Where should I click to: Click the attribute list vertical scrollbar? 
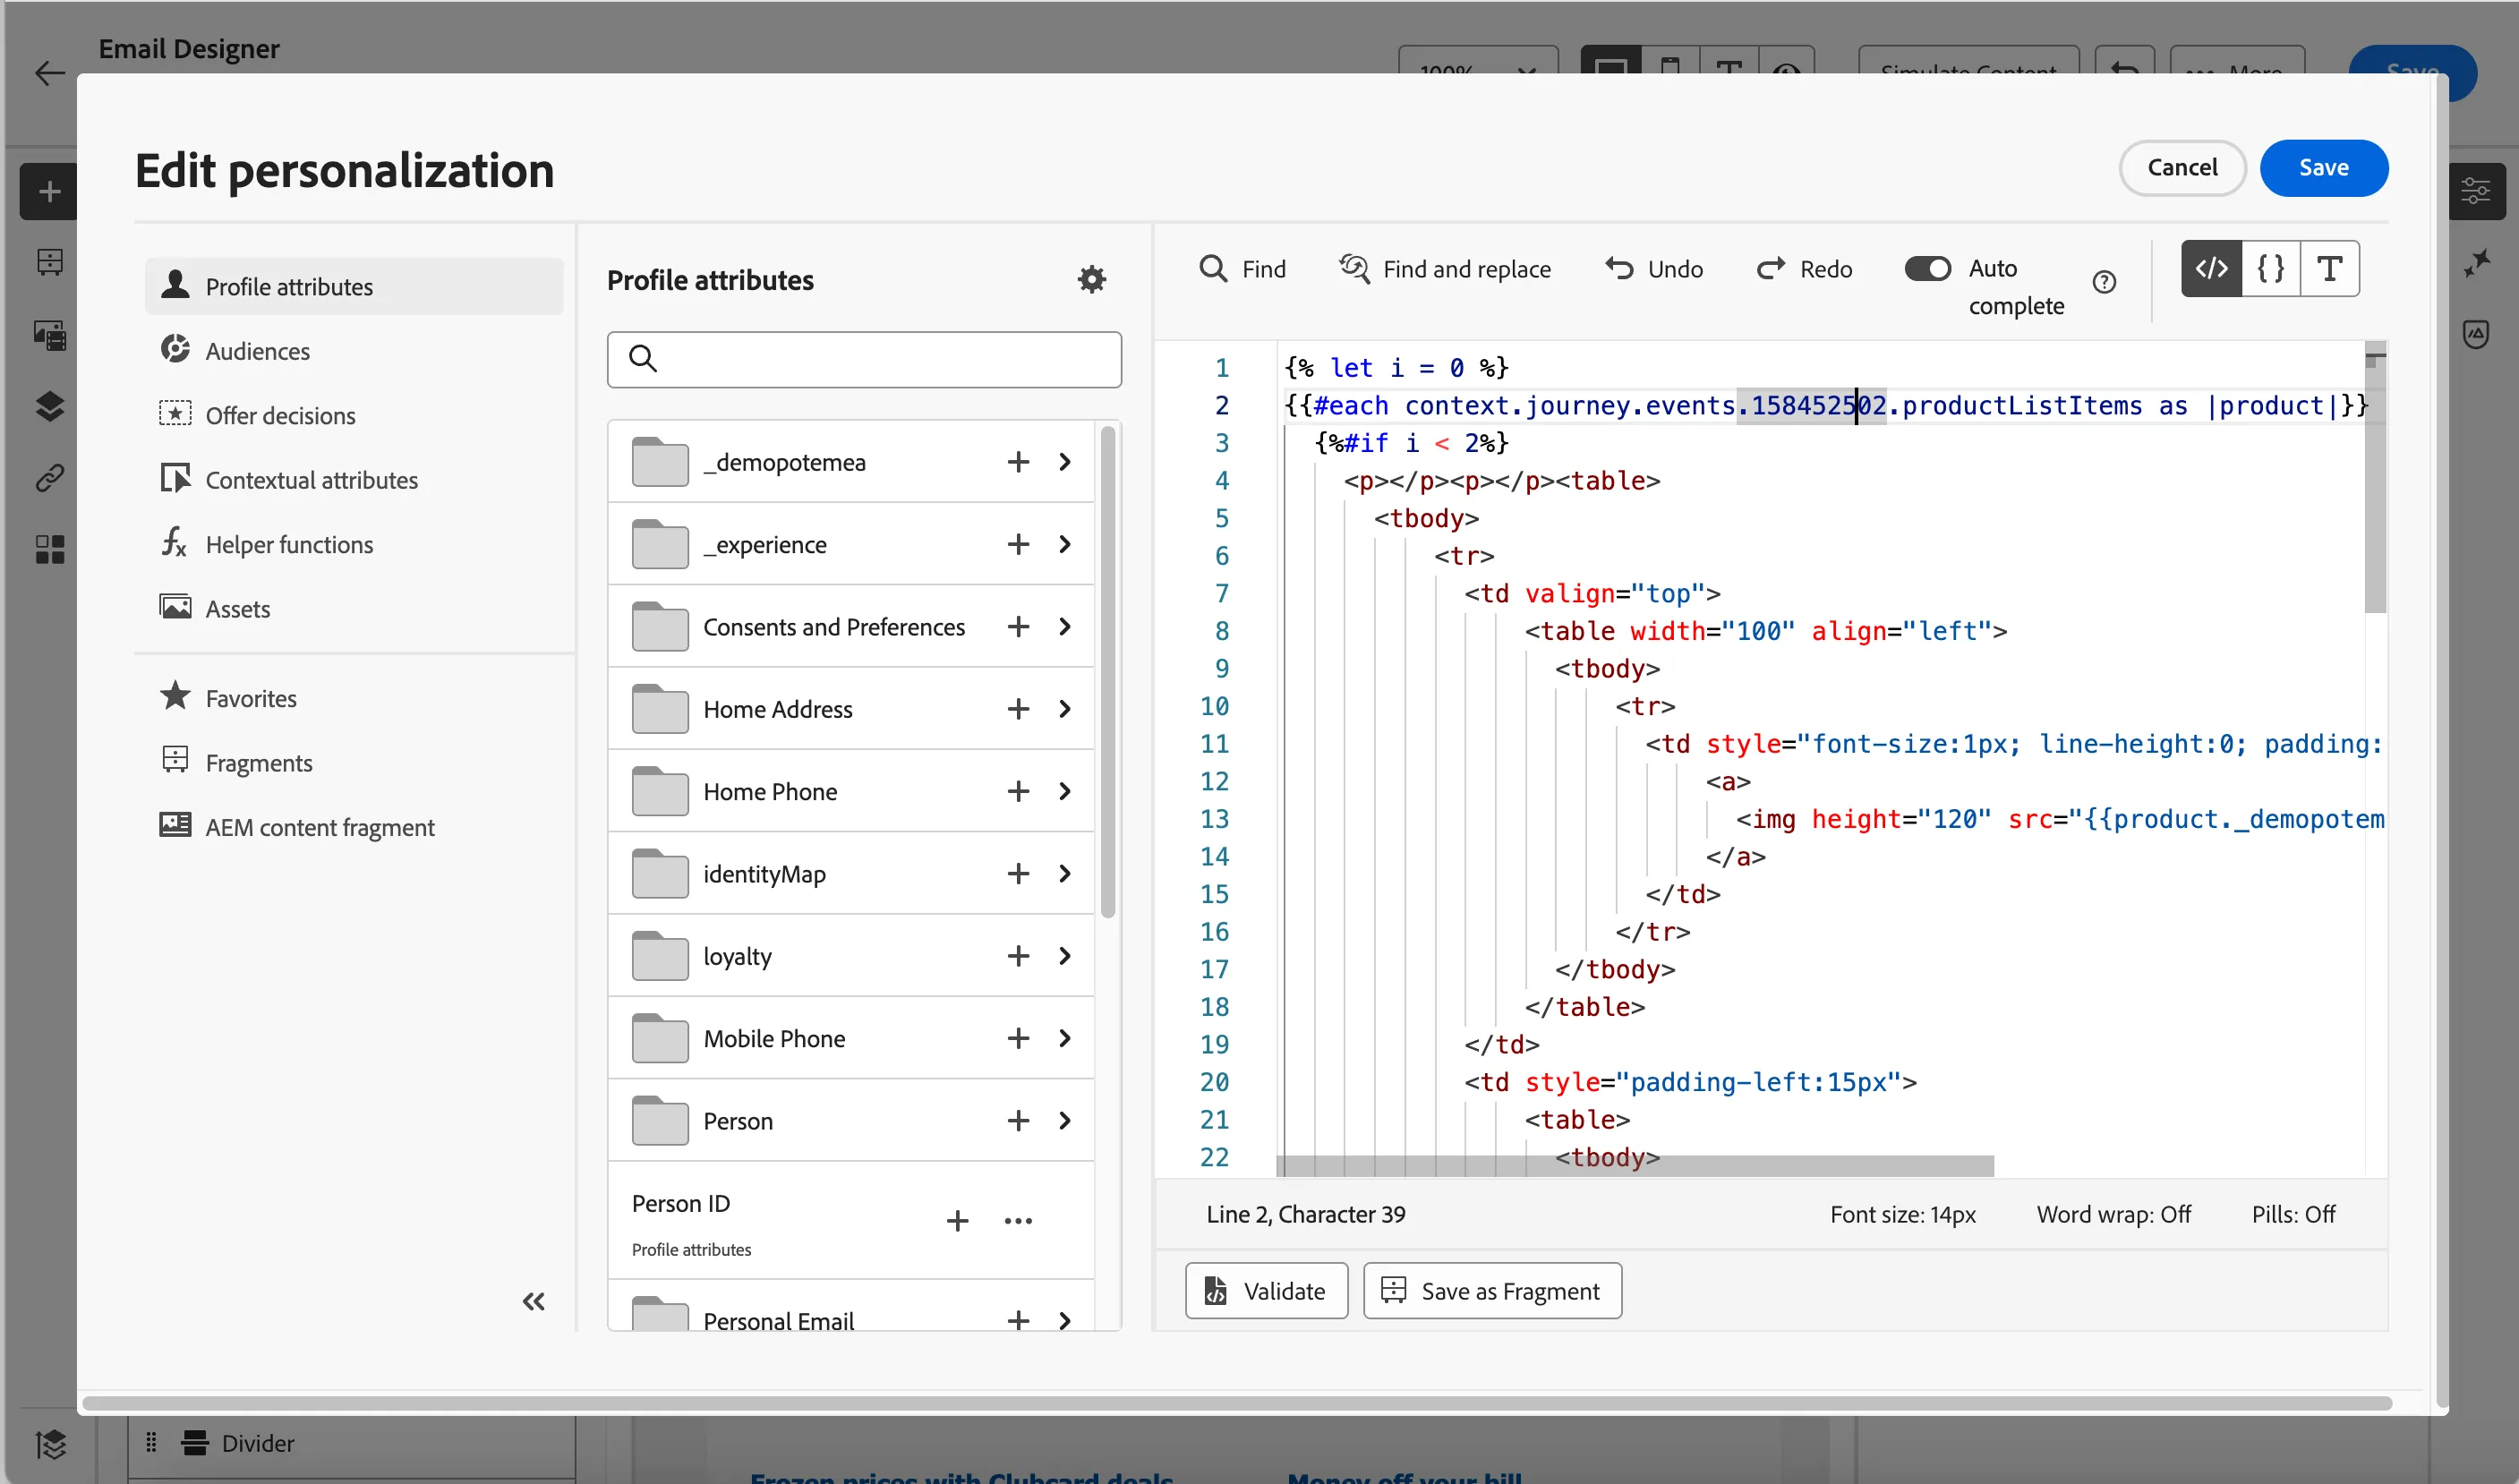click(1107, 672)
